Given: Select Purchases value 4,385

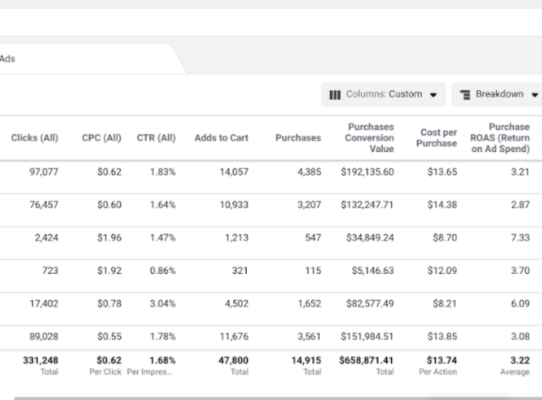Looking at the screenshot, I should 309,172.
